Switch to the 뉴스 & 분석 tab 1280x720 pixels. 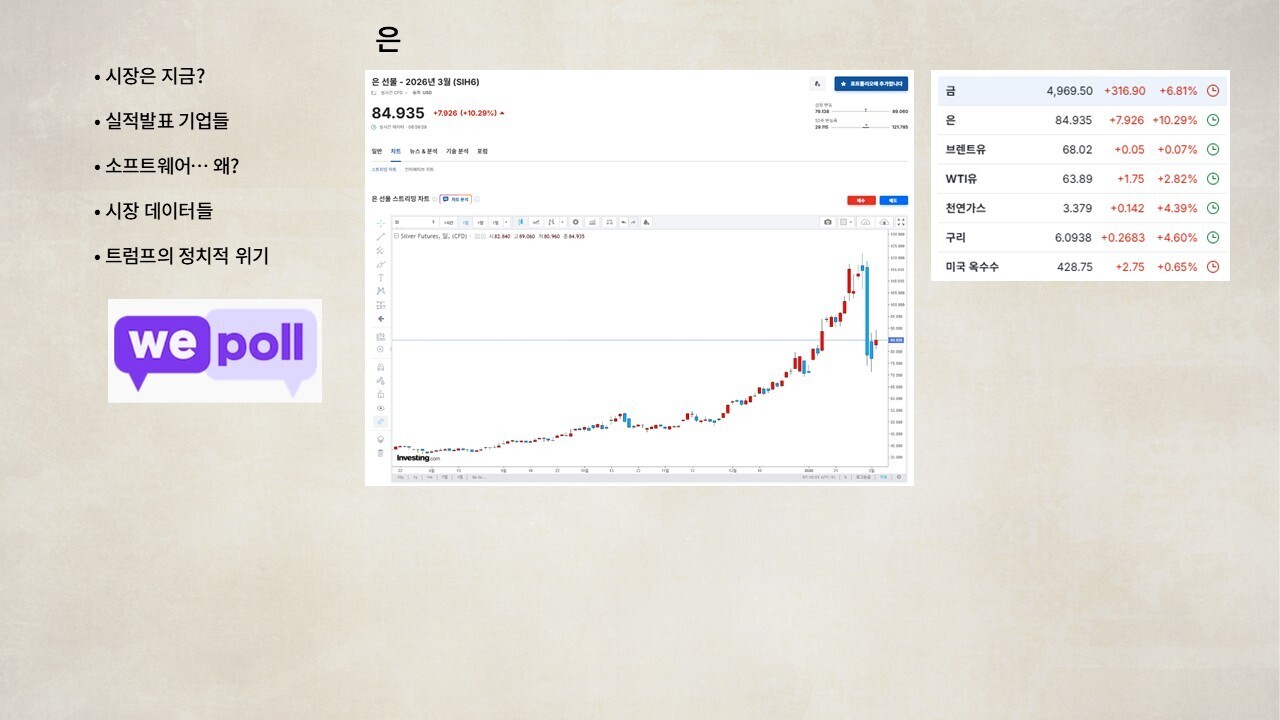424,151
